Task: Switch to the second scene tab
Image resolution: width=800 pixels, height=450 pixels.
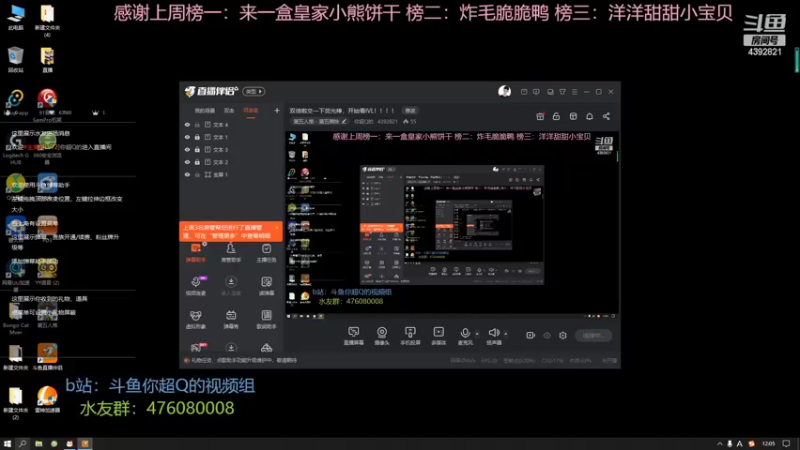Action: click(x=229, y=111)
